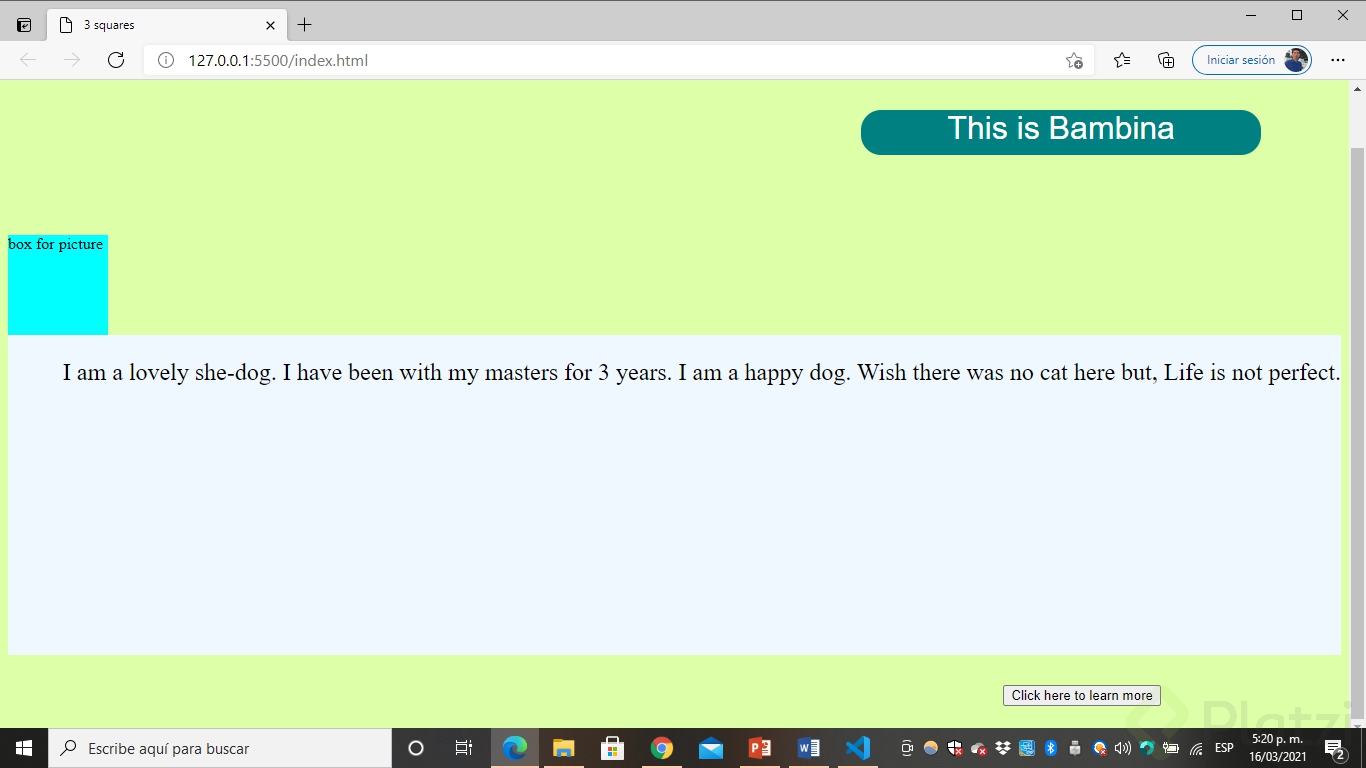Open the notification Action Center icon
Image resolution: width=1366 pixels, height=768 pixels.
pos(1335,748)
